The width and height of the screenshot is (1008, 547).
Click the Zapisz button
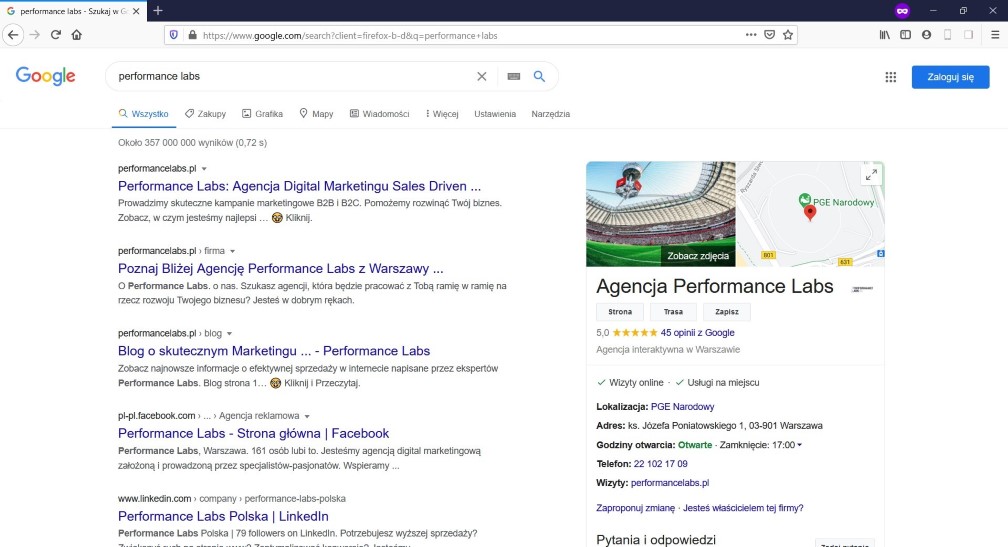(726, 312)
